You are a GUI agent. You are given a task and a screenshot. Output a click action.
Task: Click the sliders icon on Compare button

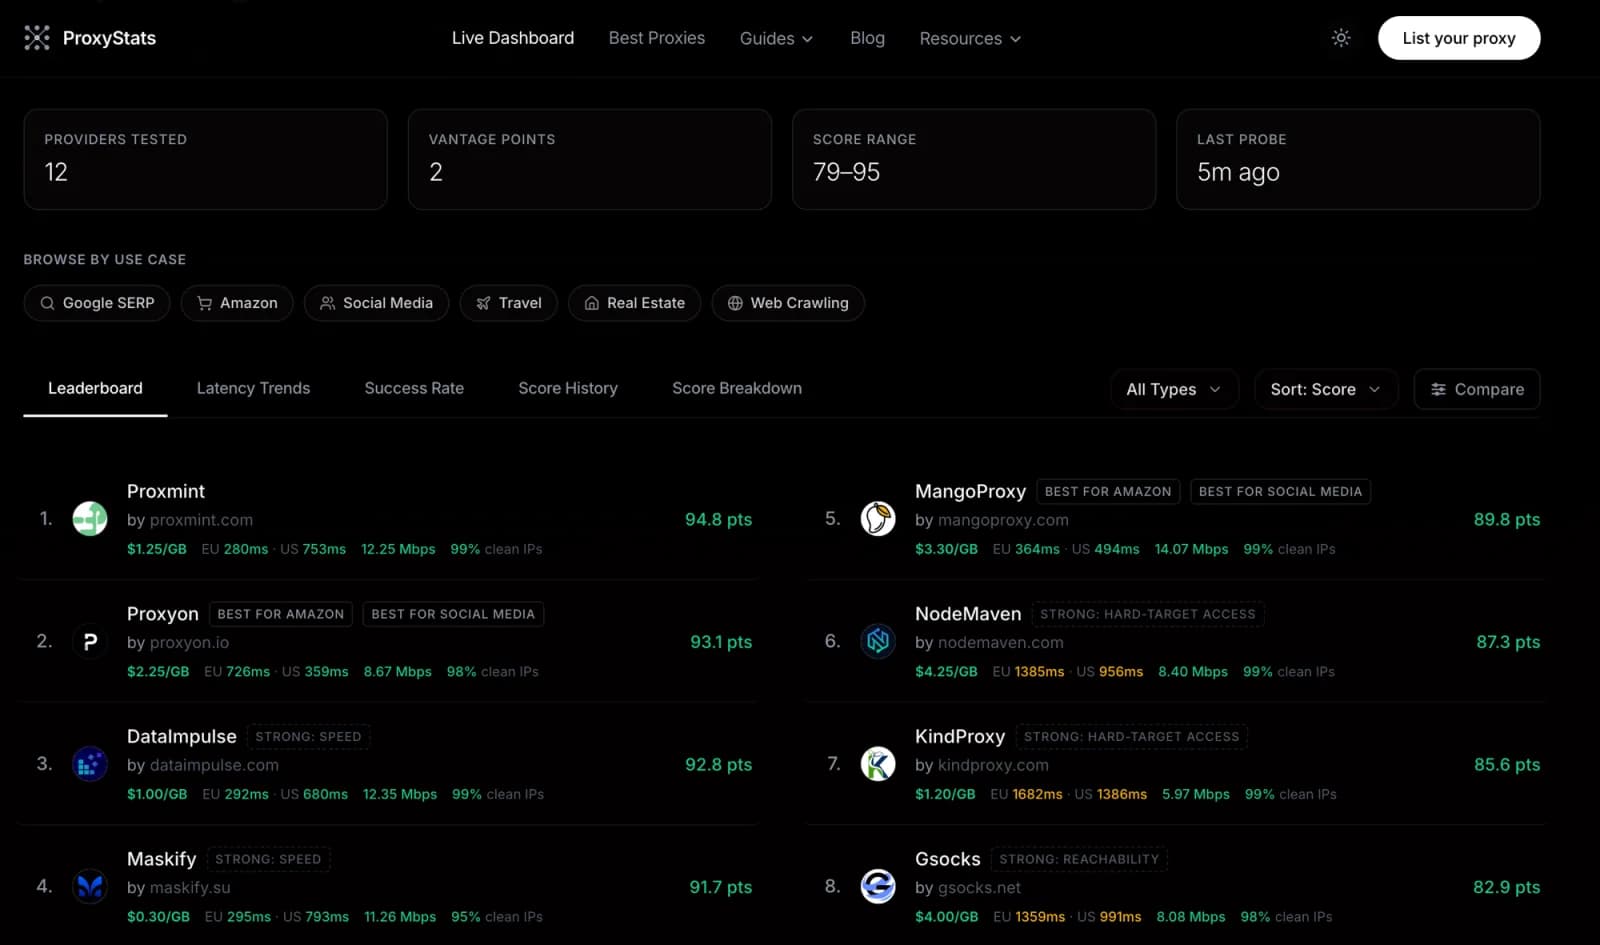coord(1438,389)
